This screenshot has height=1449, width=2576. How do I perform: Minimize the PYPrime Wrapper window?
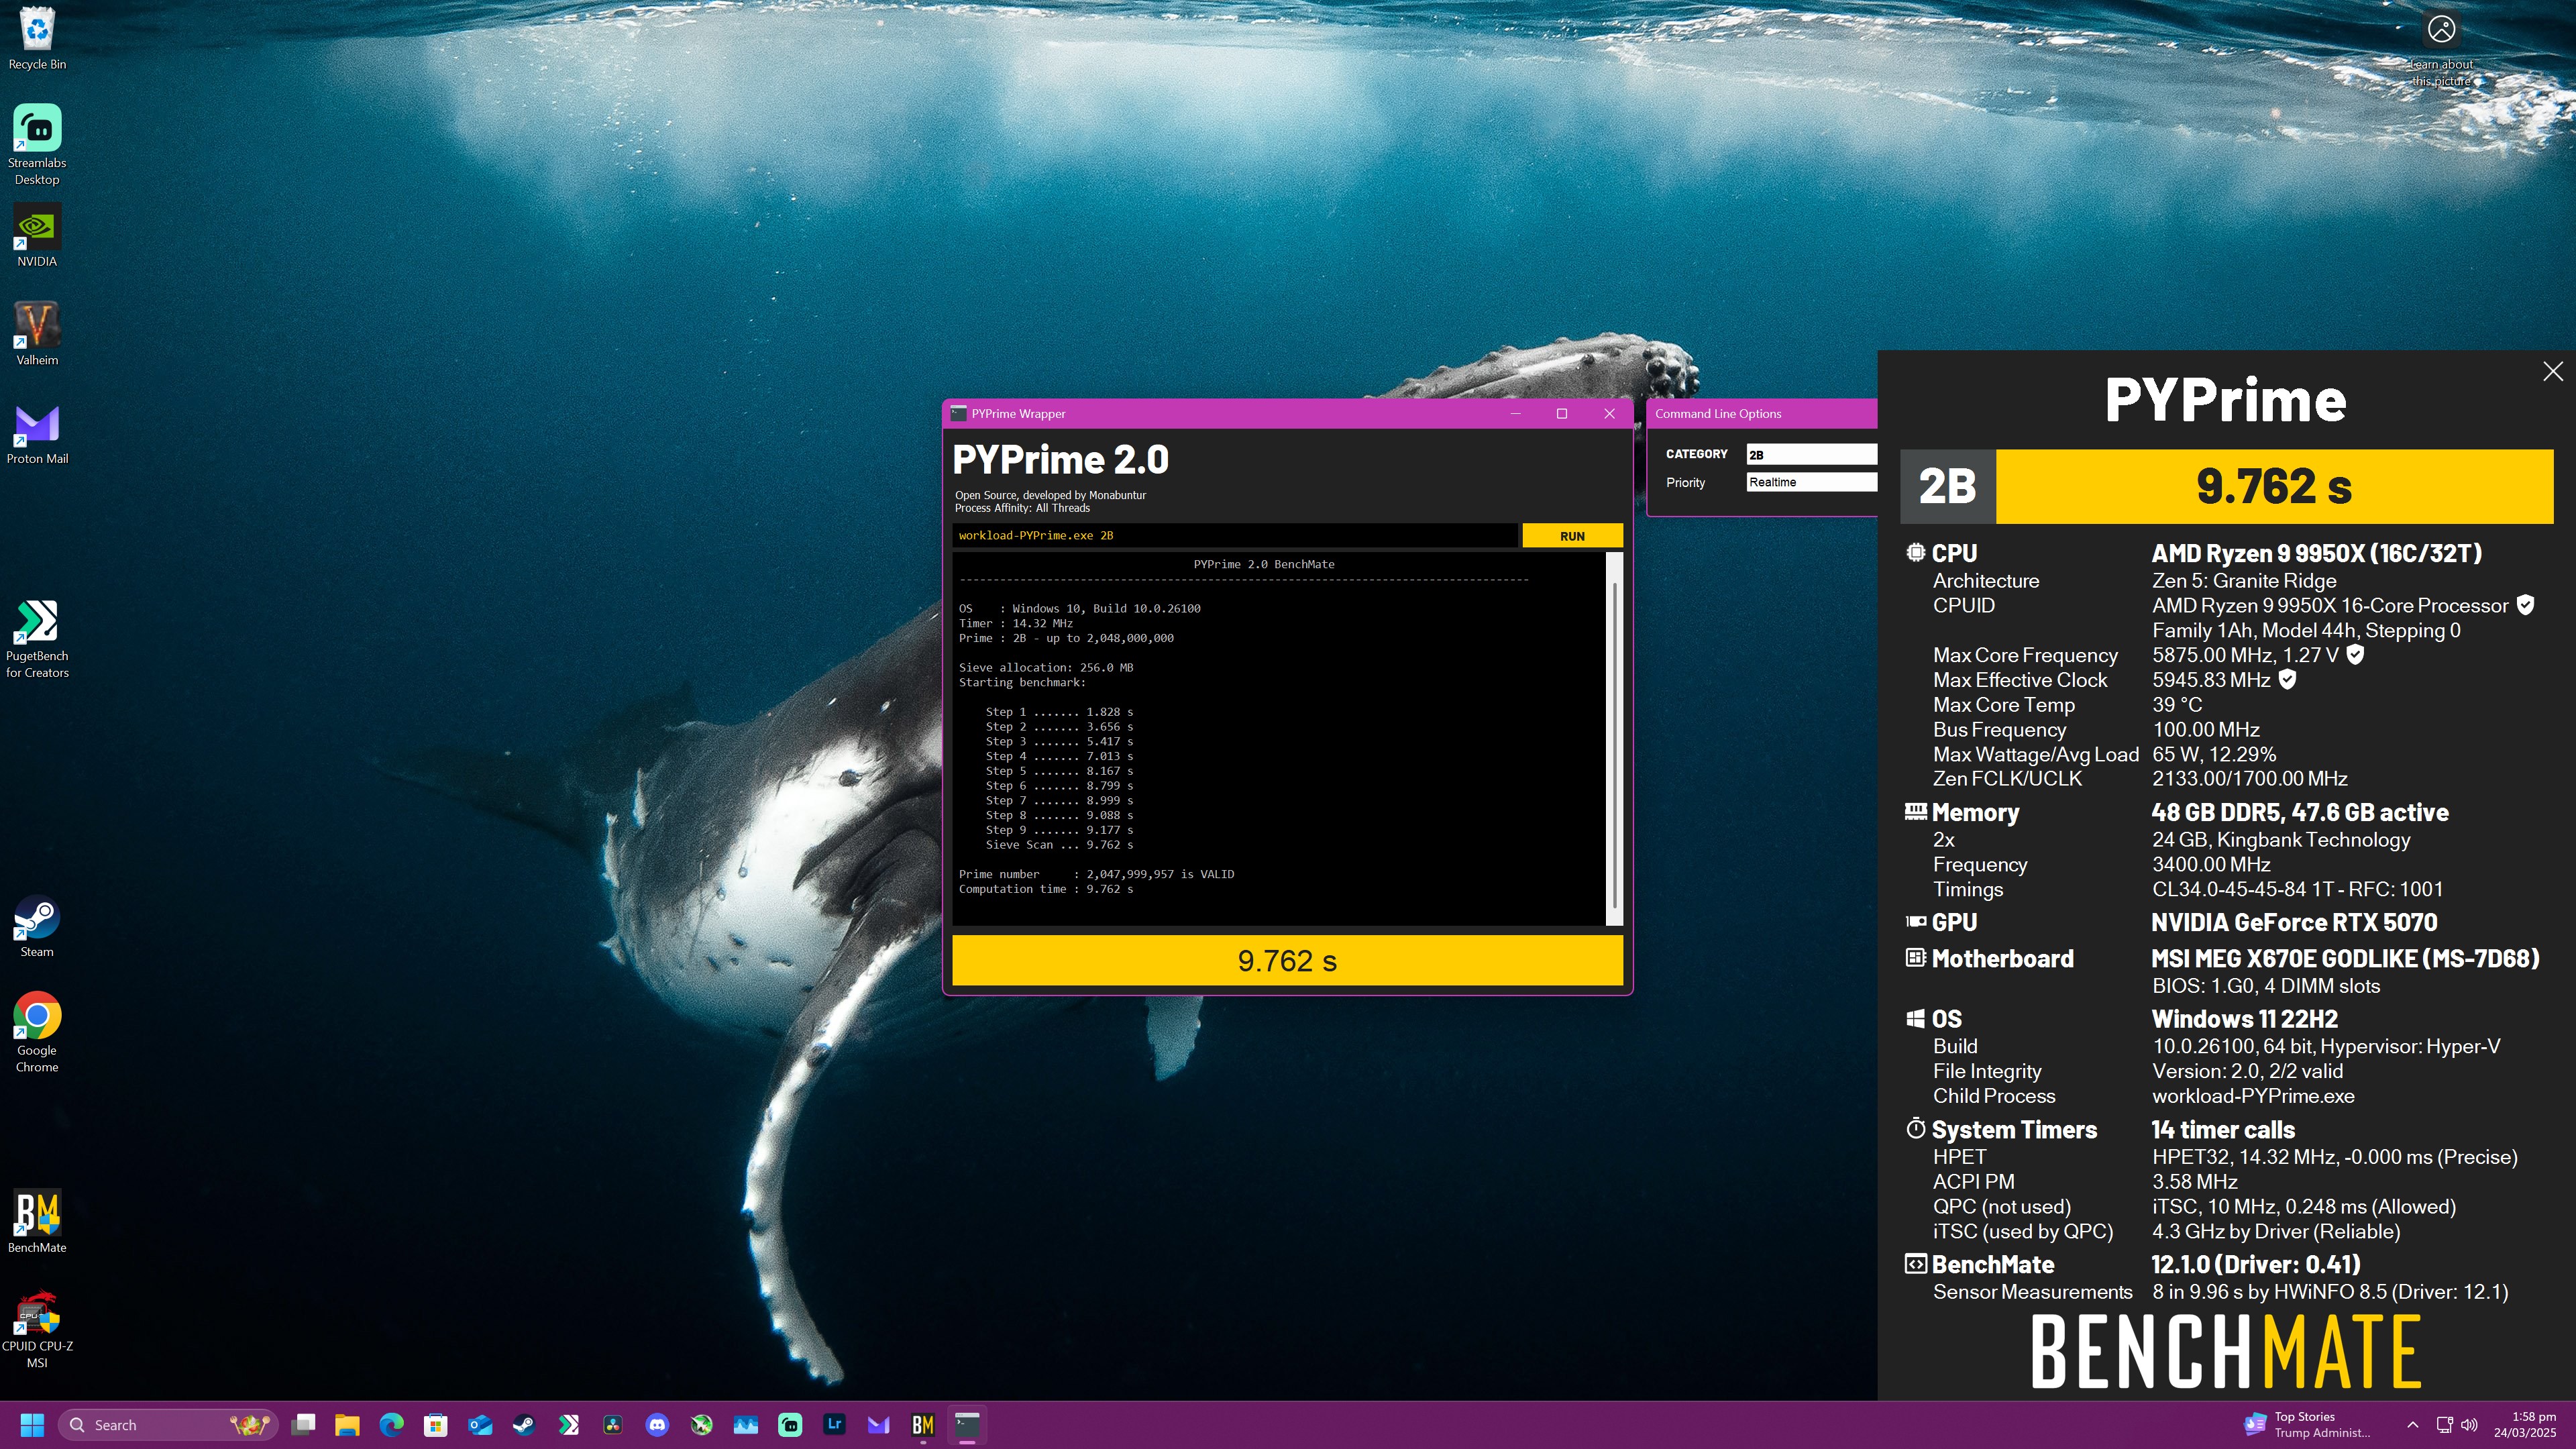(1515, 414)
